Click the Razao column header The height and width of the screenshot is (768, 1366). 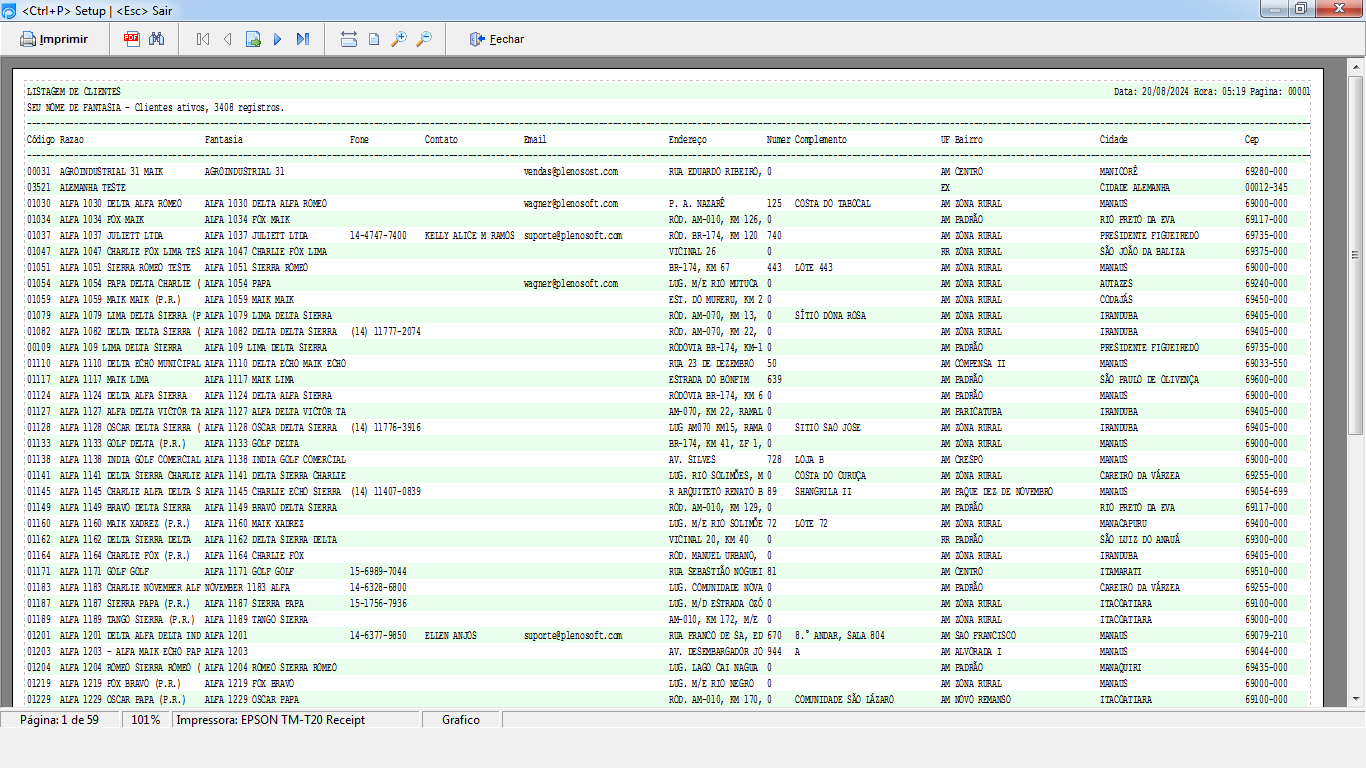(72, 140)
